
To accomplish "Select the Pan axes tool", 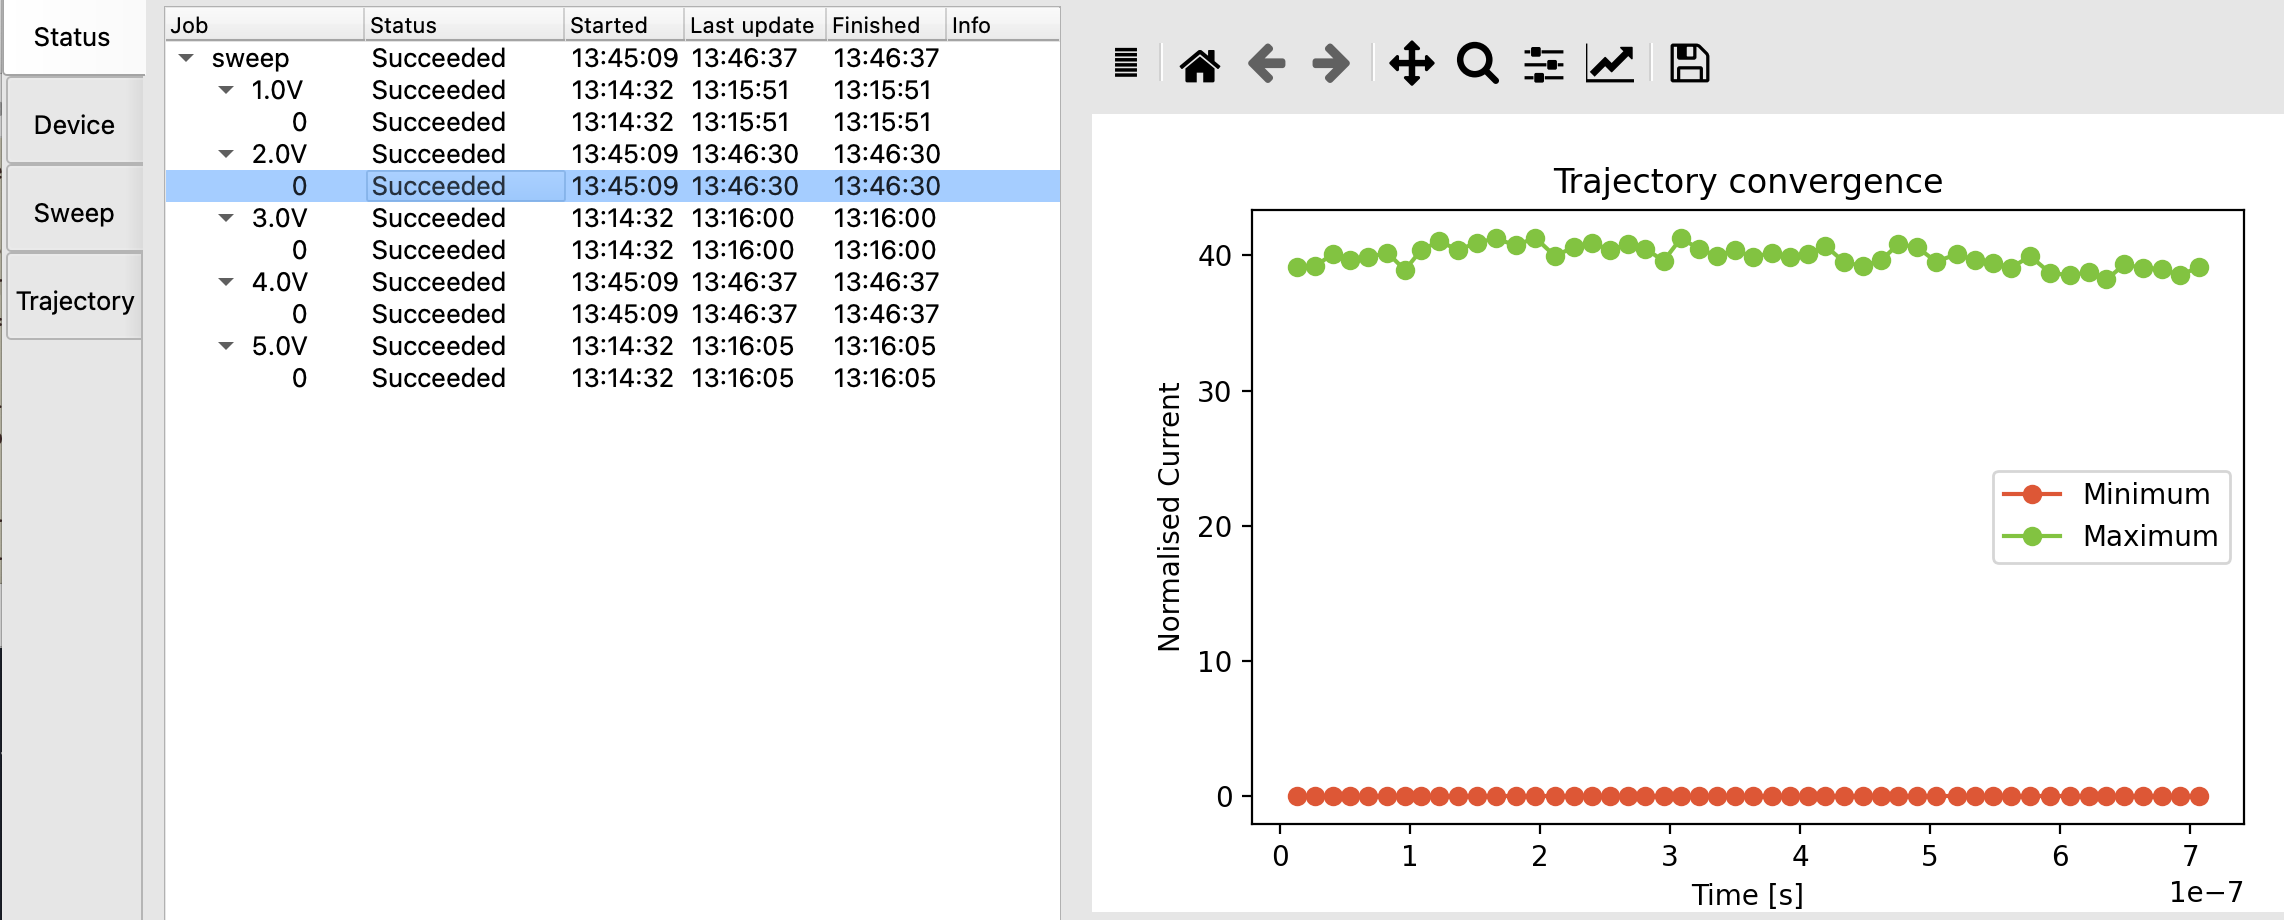I will [1411, 64].
